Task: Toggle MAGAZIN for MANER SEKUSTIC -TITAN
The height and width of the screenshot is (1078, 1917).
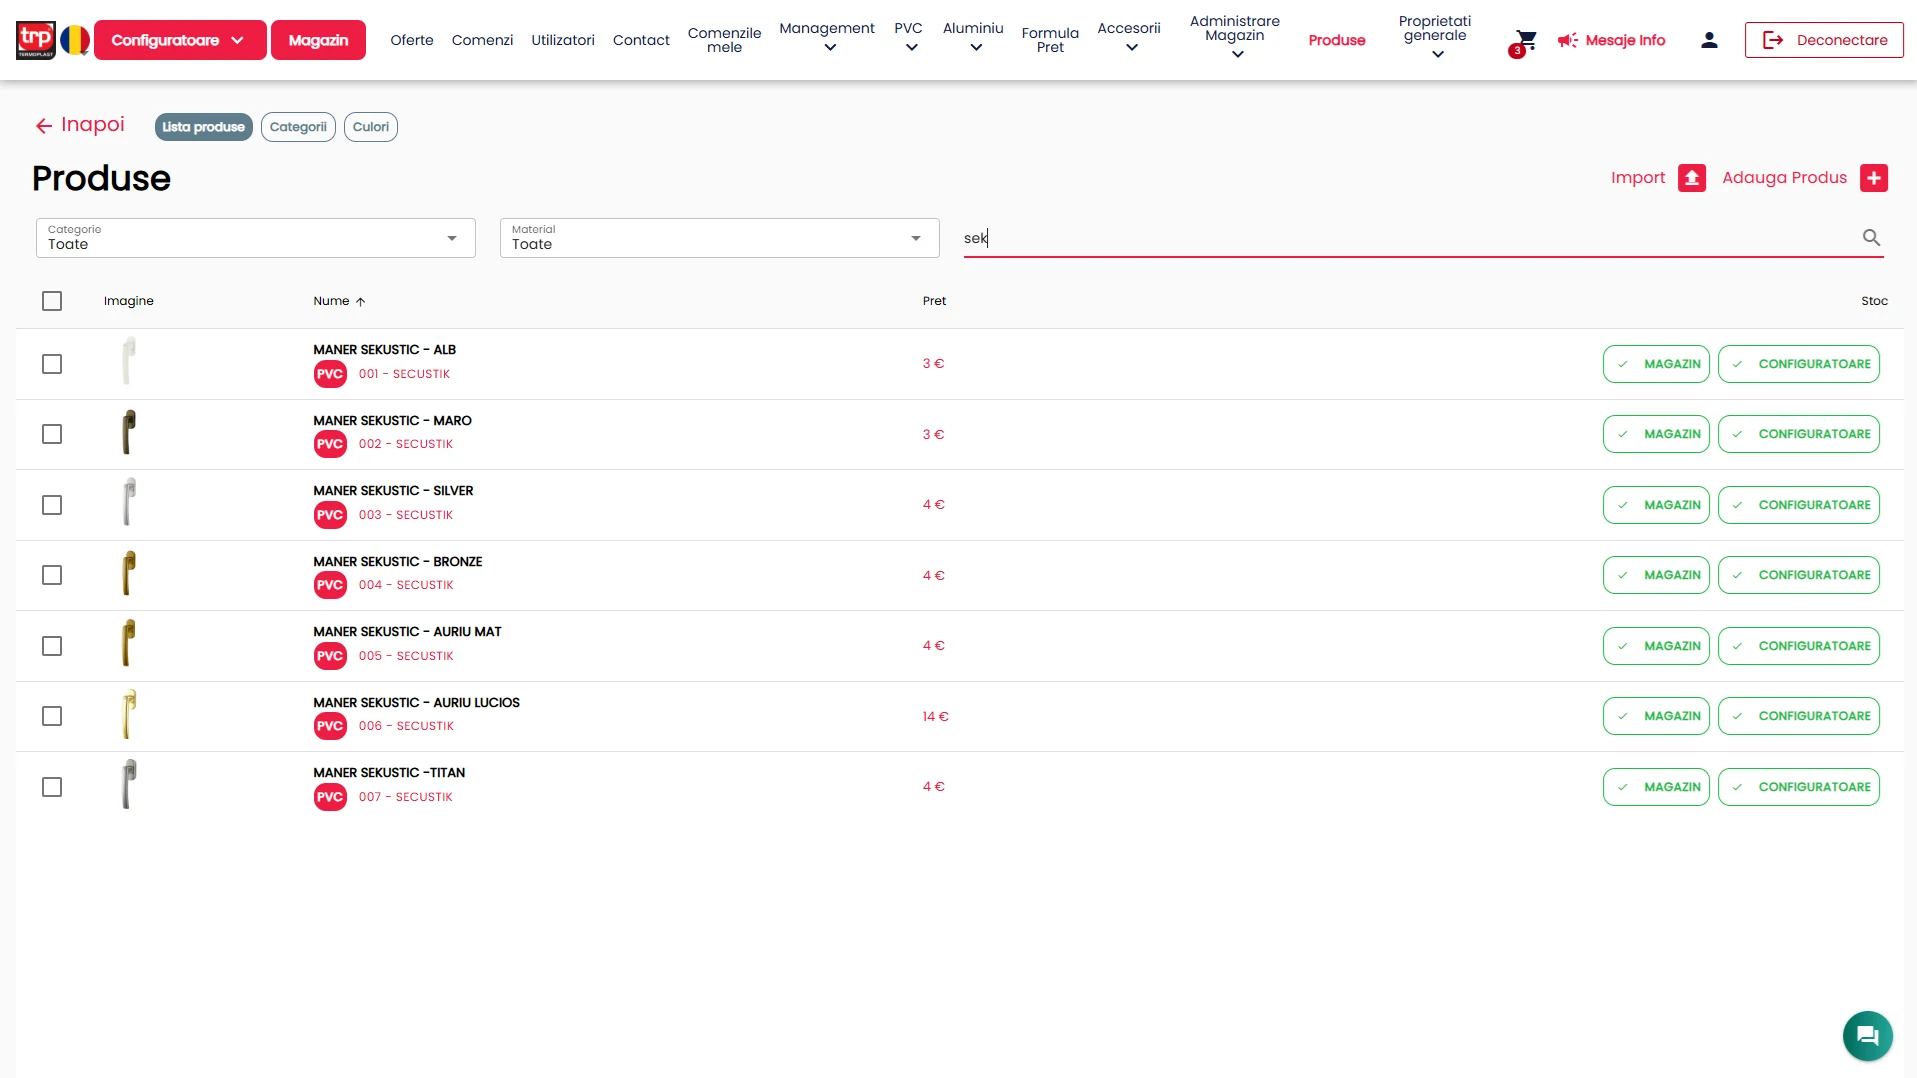Action: 1656,787
